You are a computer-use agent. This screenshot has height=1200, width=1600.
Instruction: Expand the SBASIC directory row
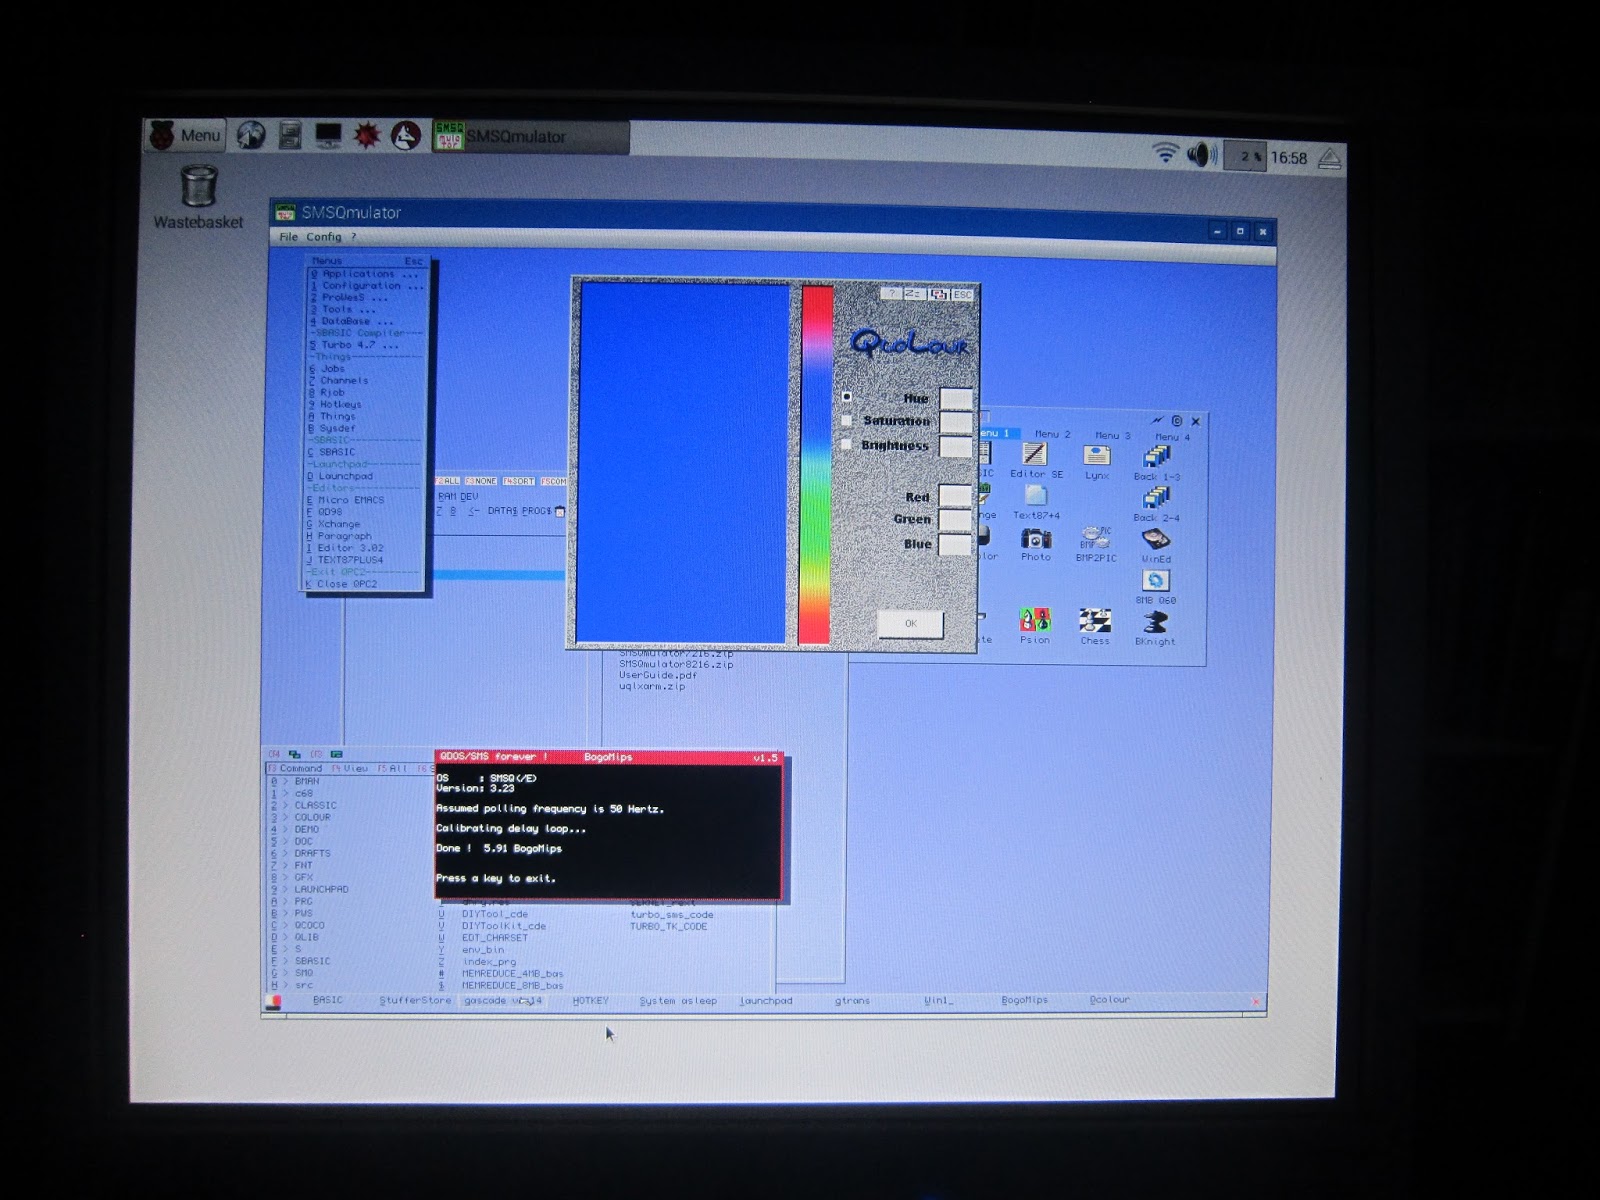pos(300,961)
